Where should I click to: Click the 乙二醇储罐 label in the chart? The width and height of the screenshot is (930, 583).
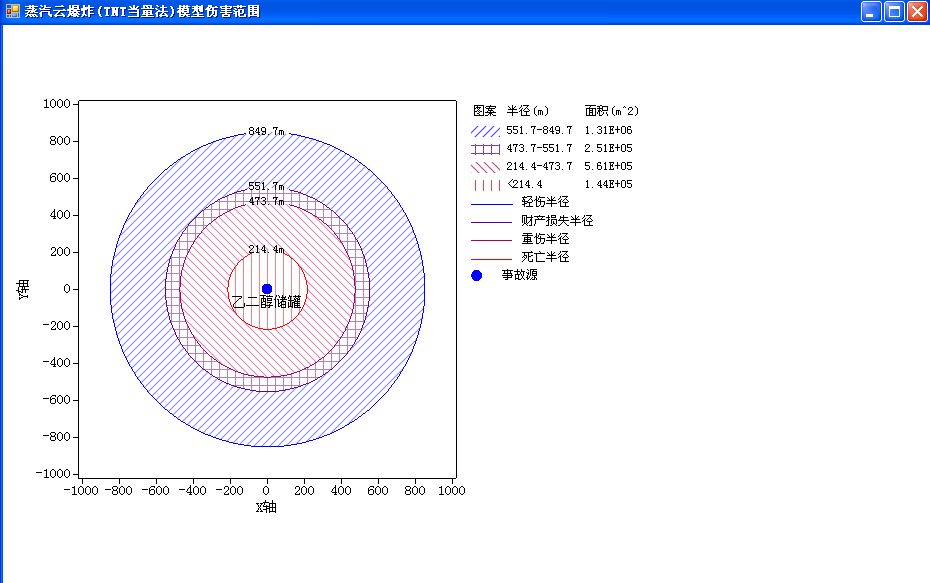[266, 302]
